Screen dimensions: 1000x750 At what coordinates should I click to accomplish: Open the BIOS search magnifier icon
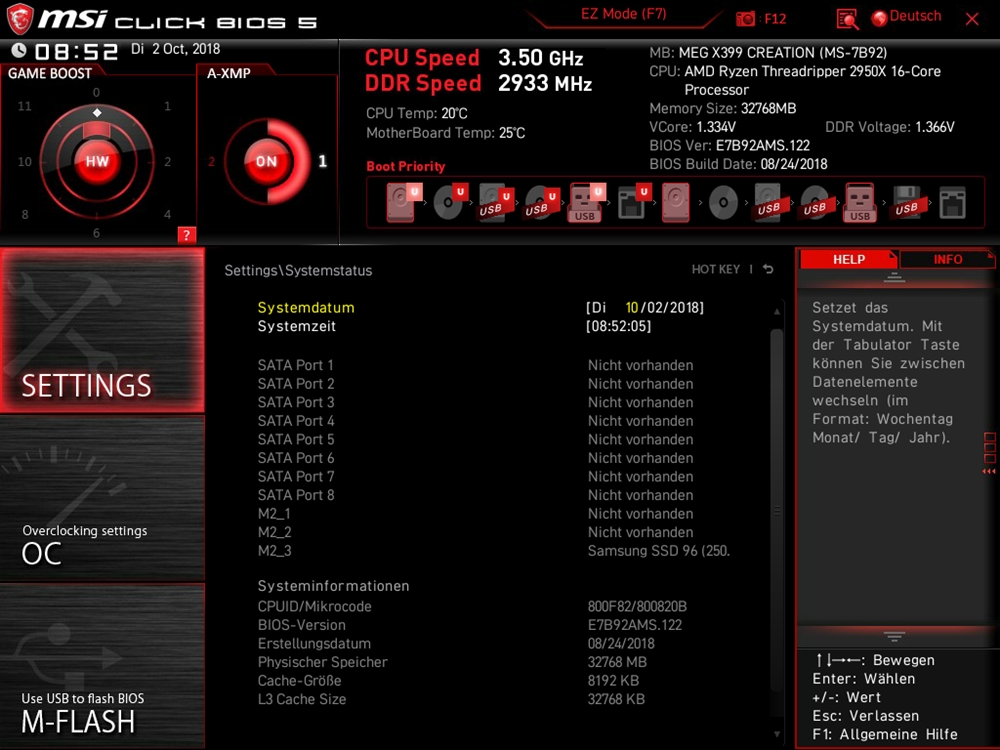pyautogui.click(x=847, y=19)
